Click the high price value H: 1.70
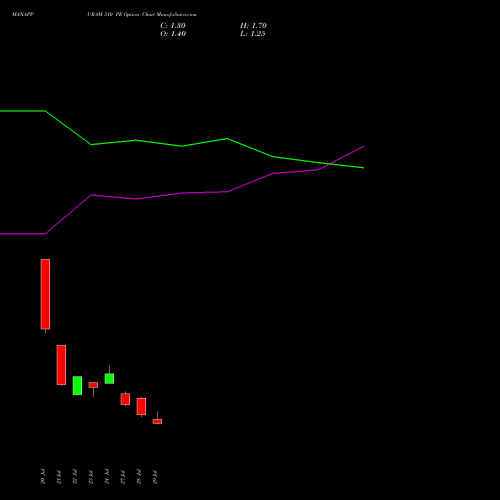 [x=253, y=26]
